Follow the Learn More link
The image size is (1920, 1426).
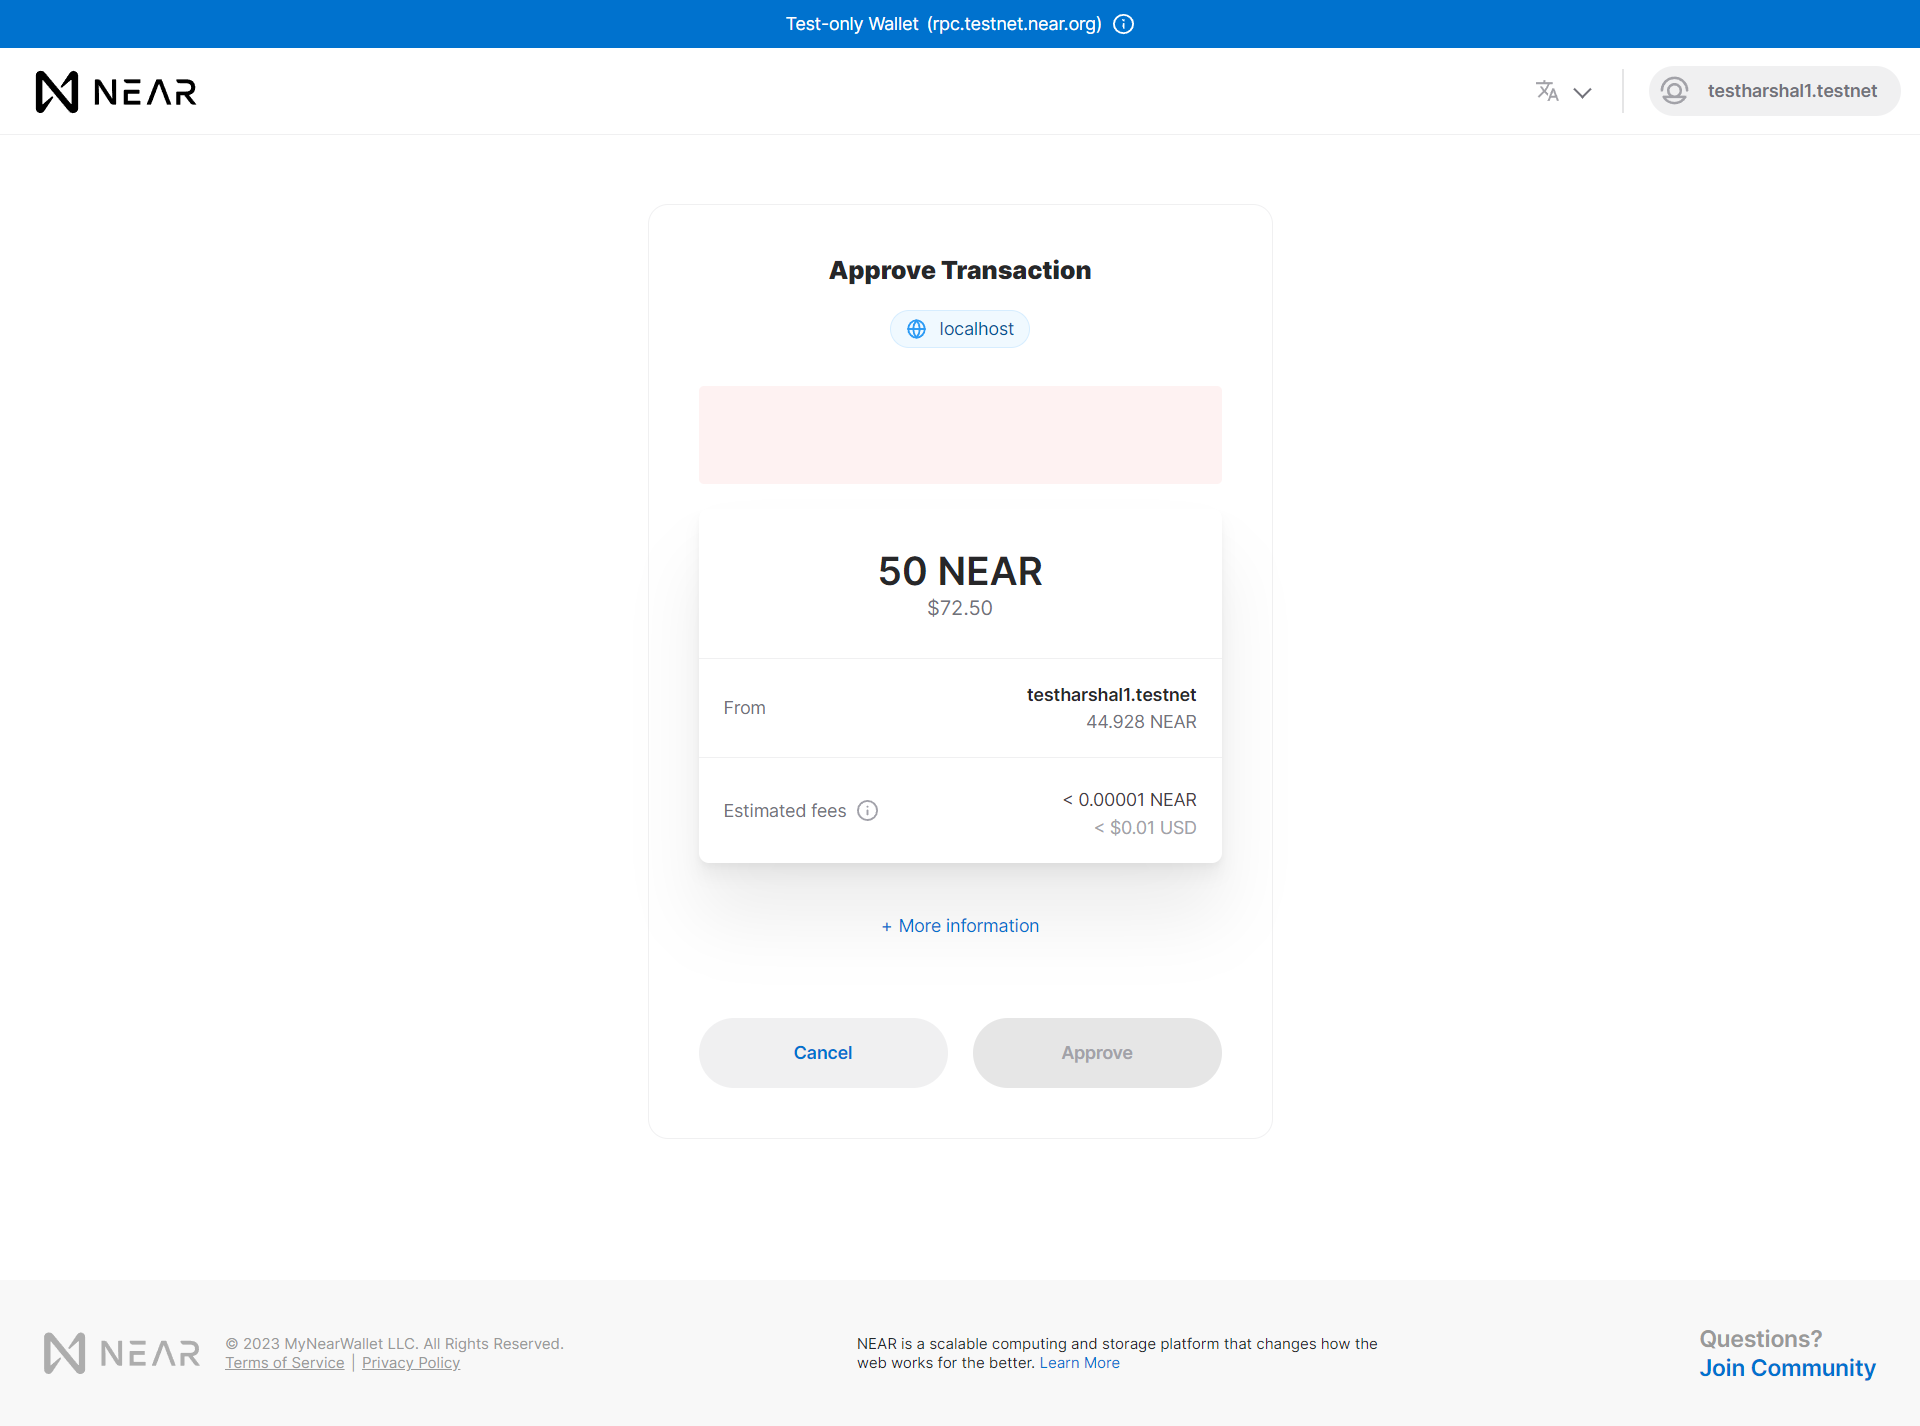pos(1079,1363)
